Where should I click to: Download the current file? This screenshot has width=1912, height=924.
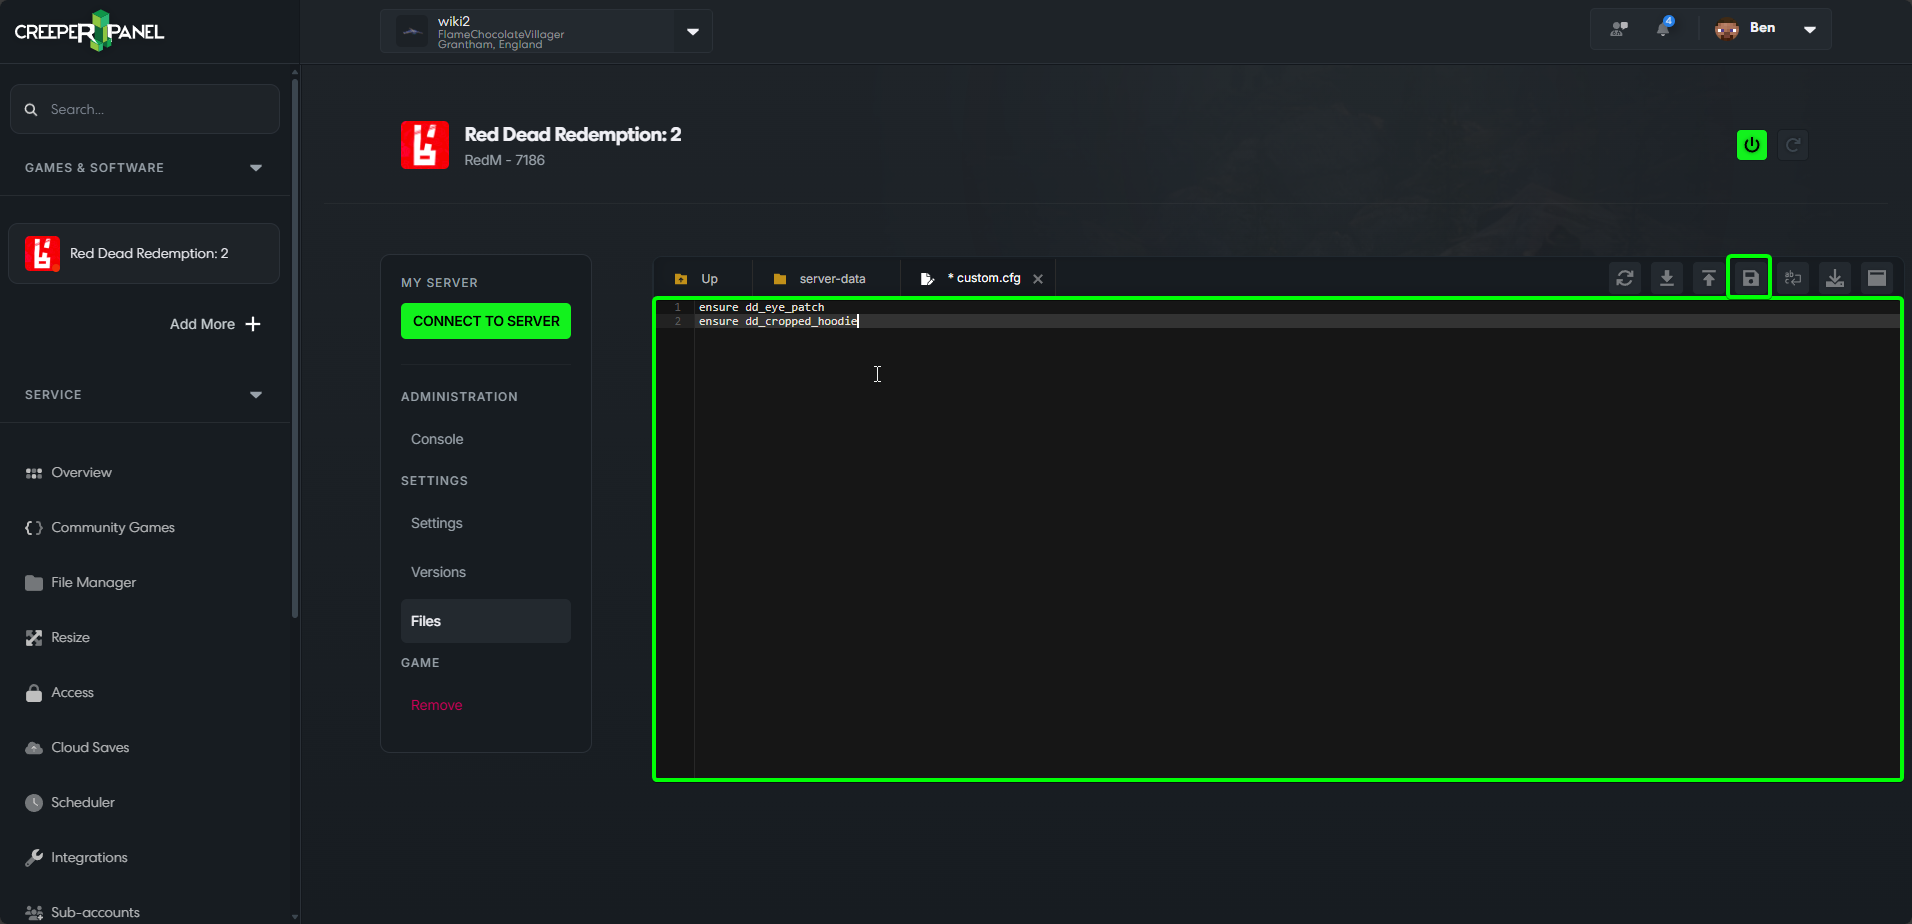1667,278
